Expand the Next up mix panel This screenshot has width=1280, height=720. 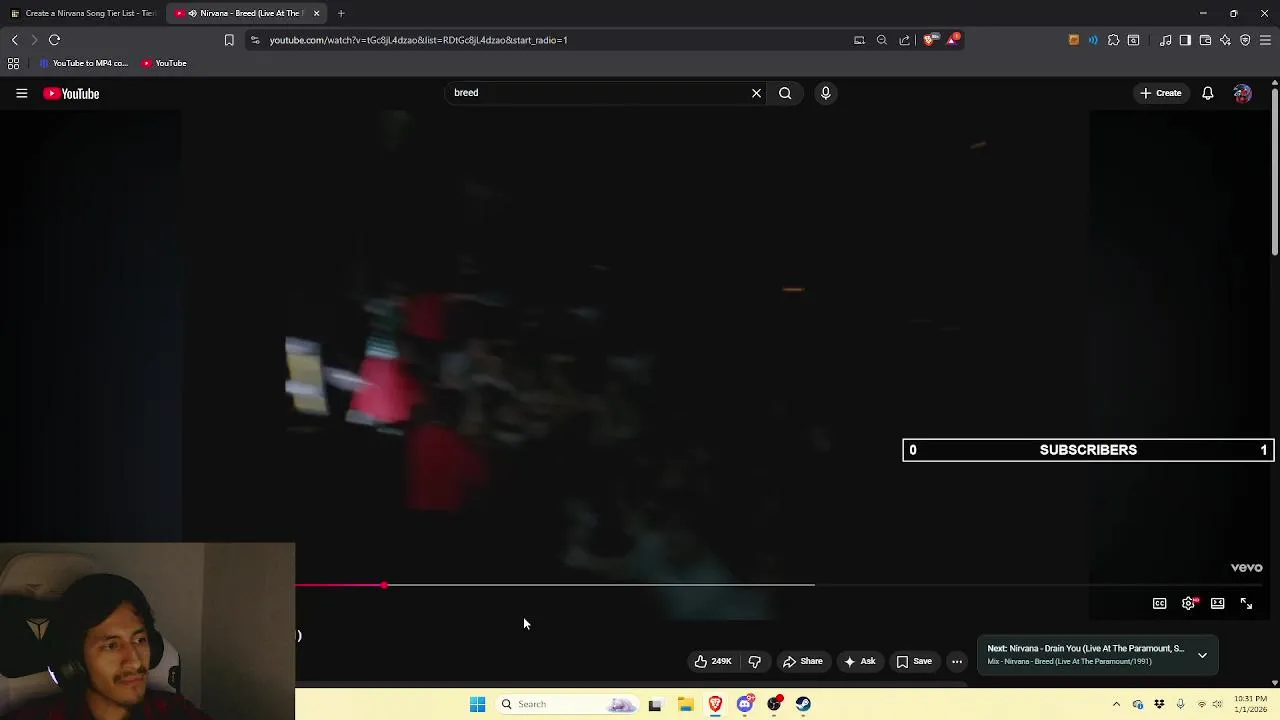pyautogui.click(x=1202, y=656)
